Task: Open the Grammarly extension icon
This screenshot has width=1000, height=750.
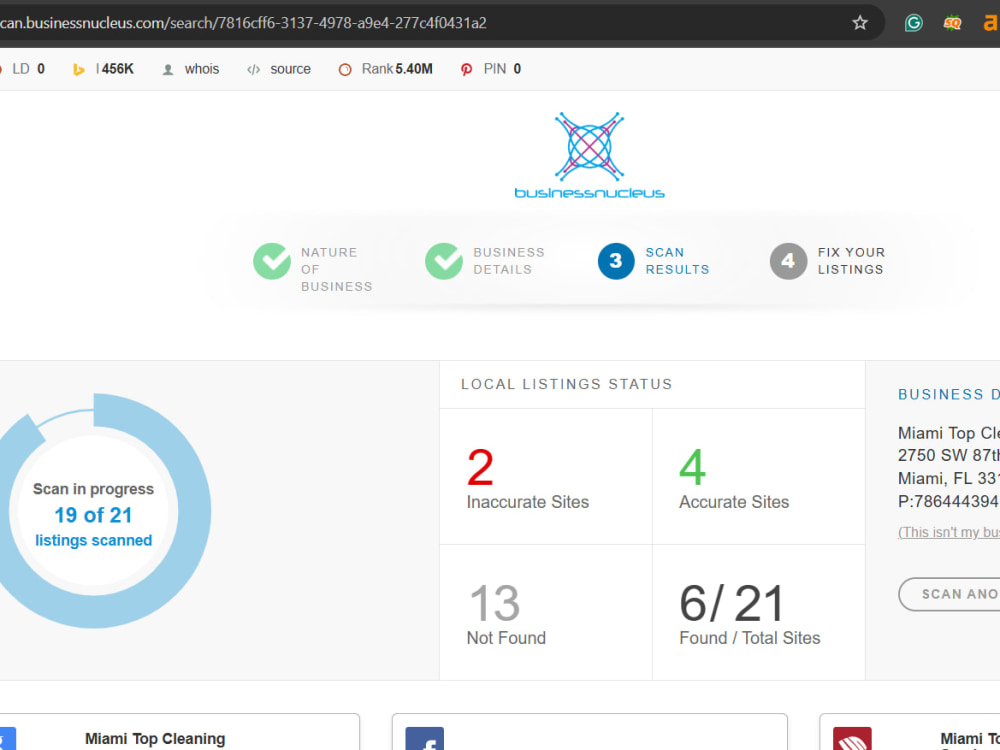Action: [913, 23]
